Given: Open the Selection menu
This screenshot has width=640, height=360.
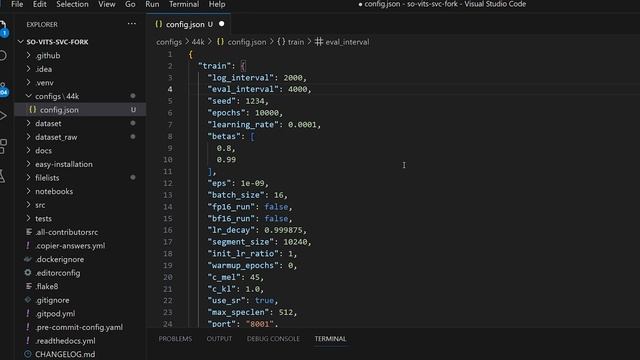Looking at the screenshot, I should tap(72, 4).
